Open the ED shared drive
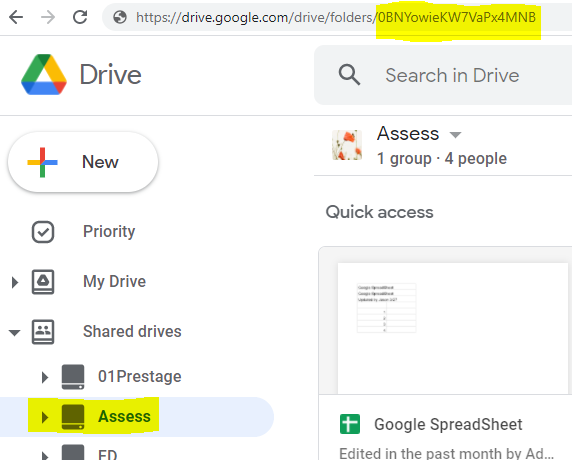 tap(108, 455)
